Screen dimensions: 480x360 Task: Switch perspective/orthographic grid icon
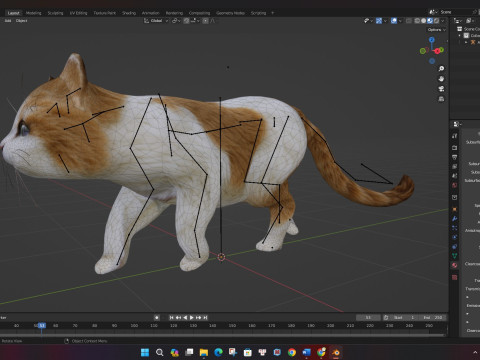tap(441, 99)
